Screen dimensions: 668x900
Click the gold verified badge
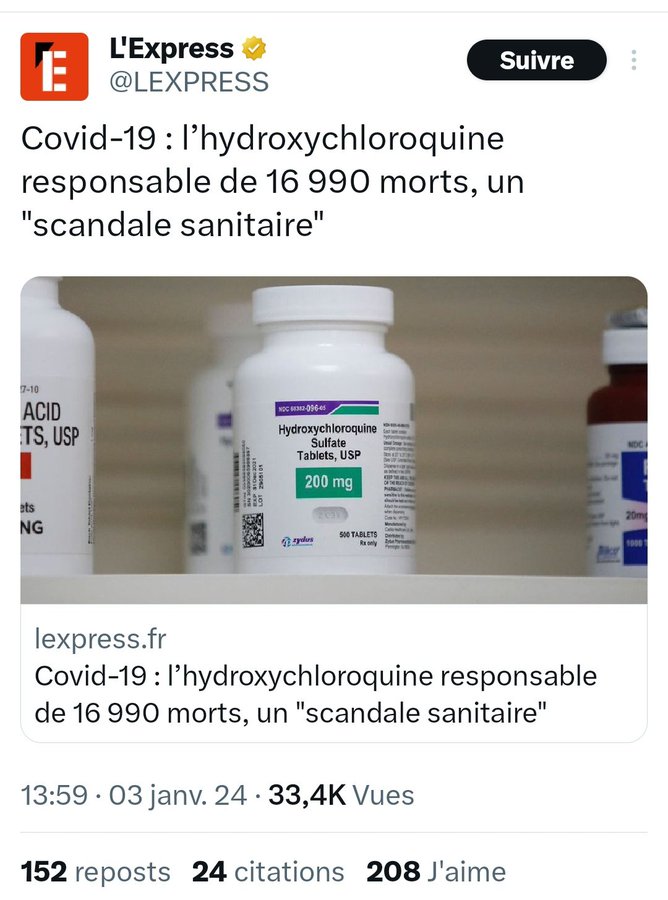tap(253, 48)
